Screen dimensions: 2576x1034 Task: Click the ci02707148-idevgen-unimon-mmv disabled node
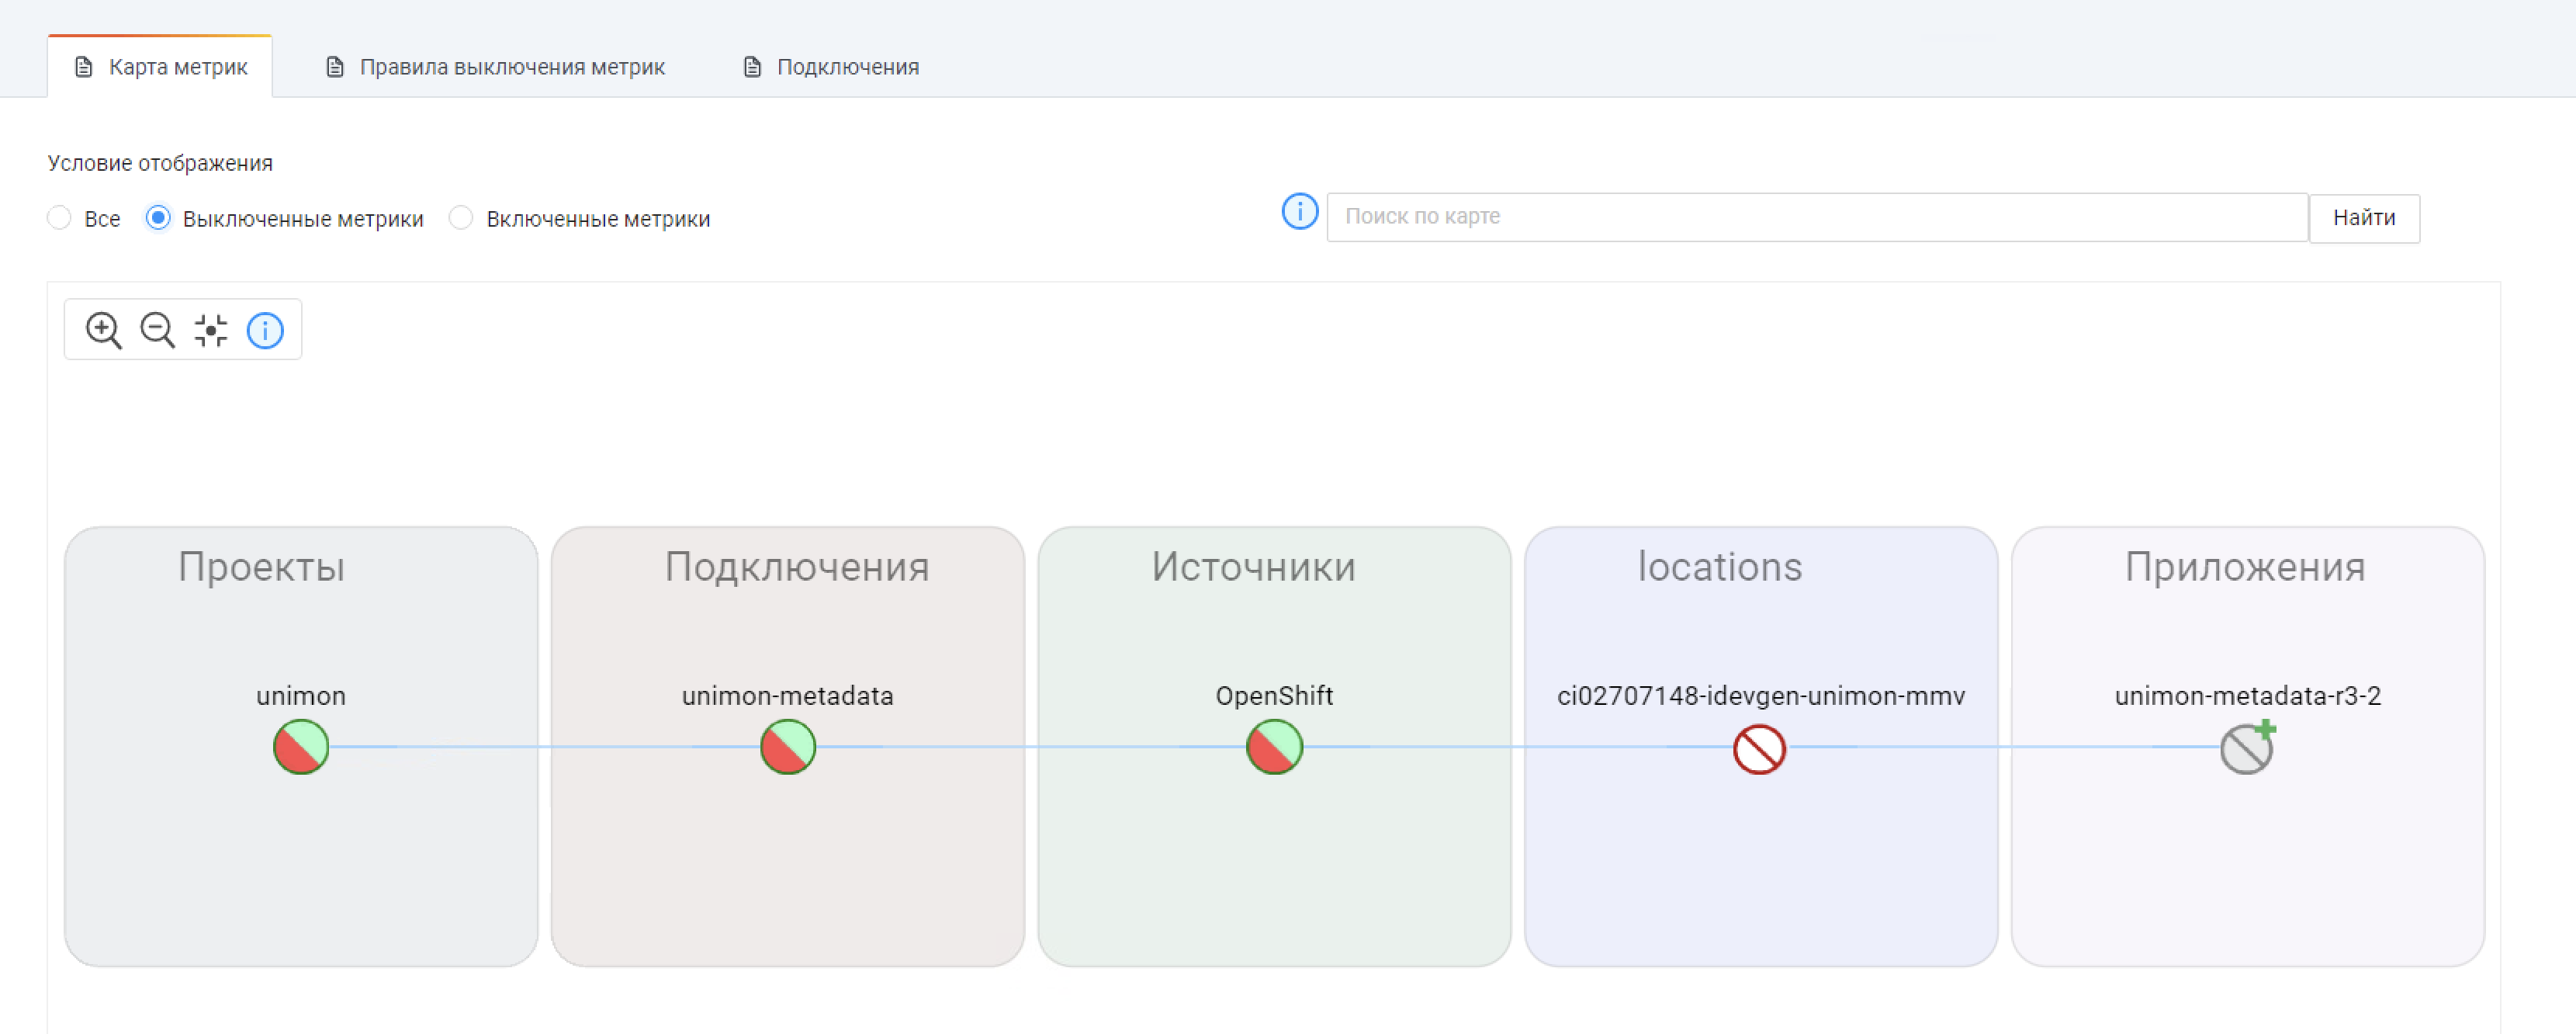tap(1759, 749)
